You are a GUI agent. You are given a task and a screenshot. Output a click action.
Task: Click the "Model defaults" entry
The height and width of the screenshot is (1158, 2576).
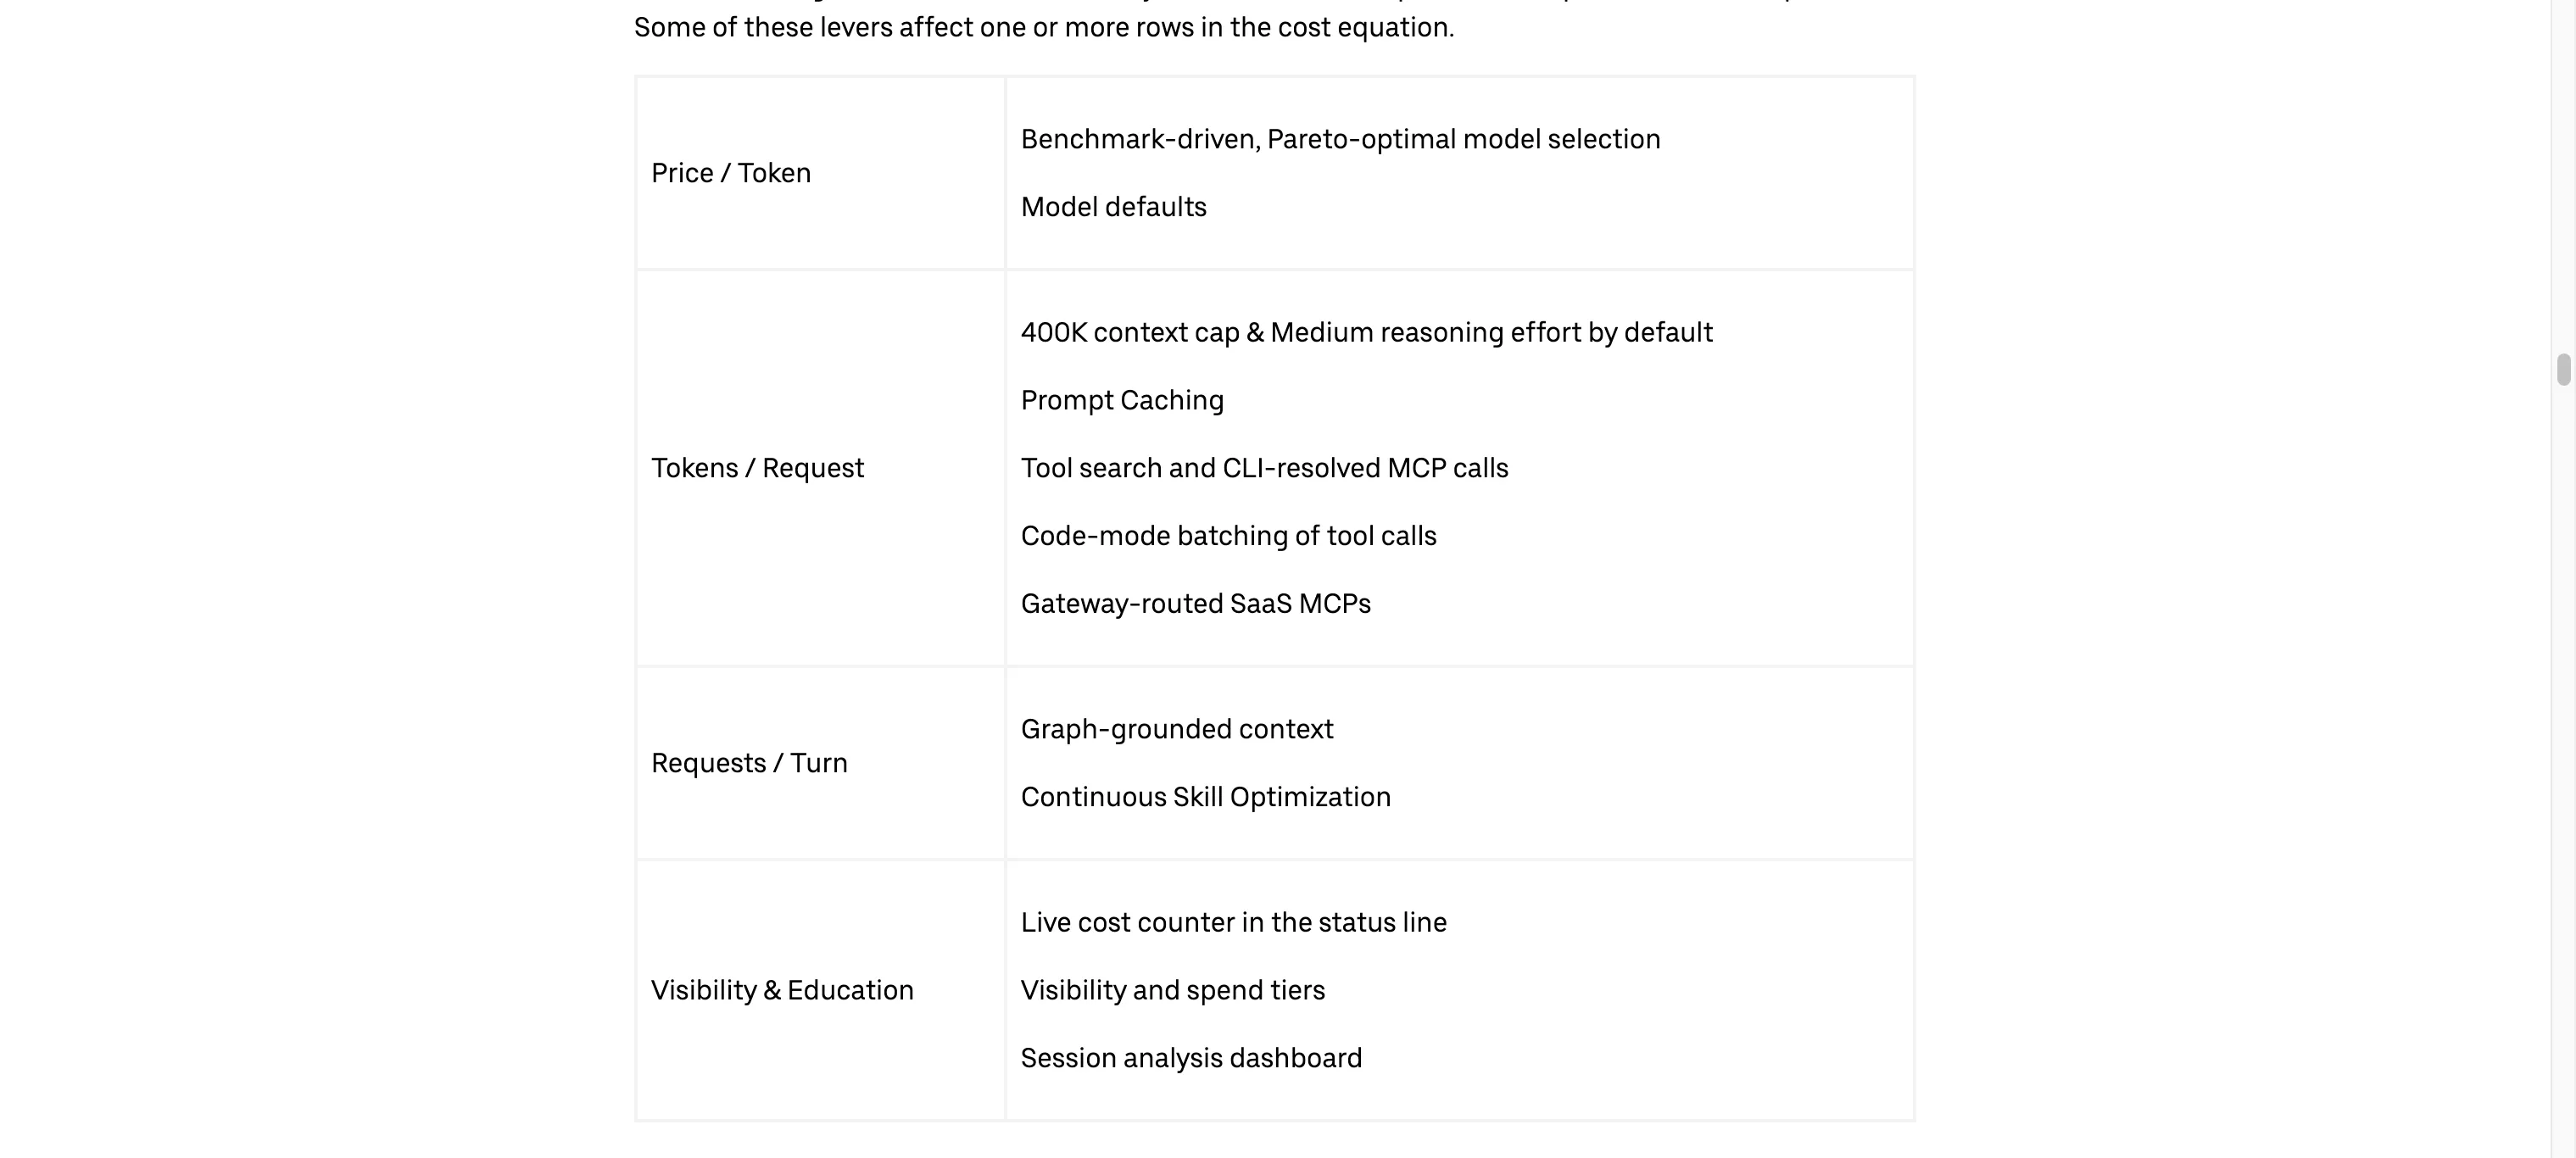tap(1113, 207)
